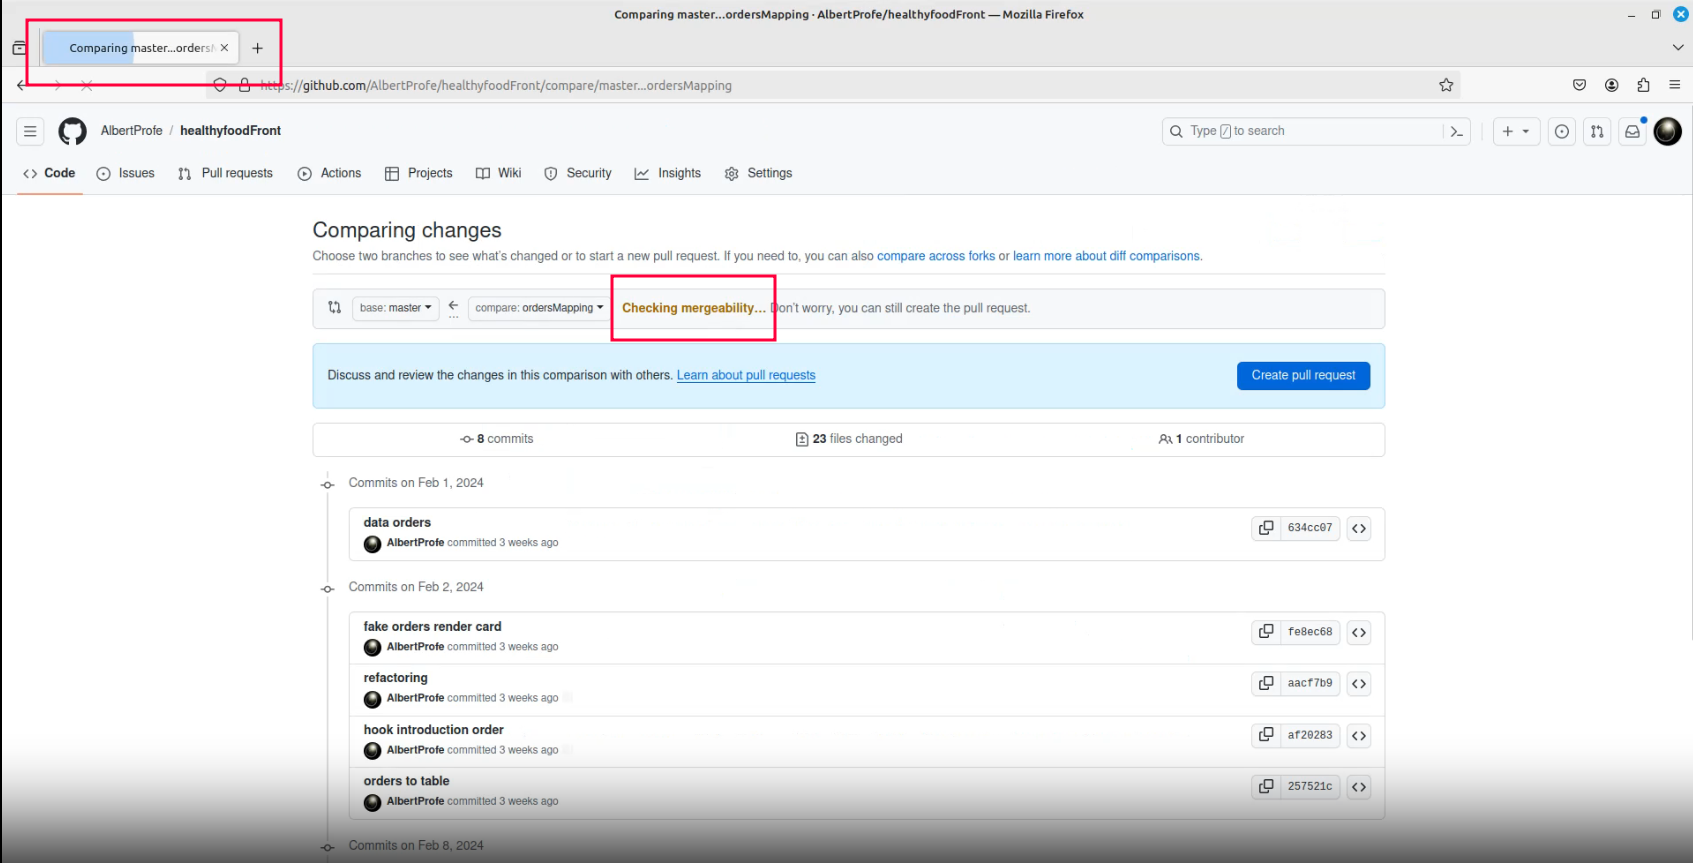Click the Checking mergeability status text
Viewport: 1693px width, 863px height.
click(x=694, y=308)
